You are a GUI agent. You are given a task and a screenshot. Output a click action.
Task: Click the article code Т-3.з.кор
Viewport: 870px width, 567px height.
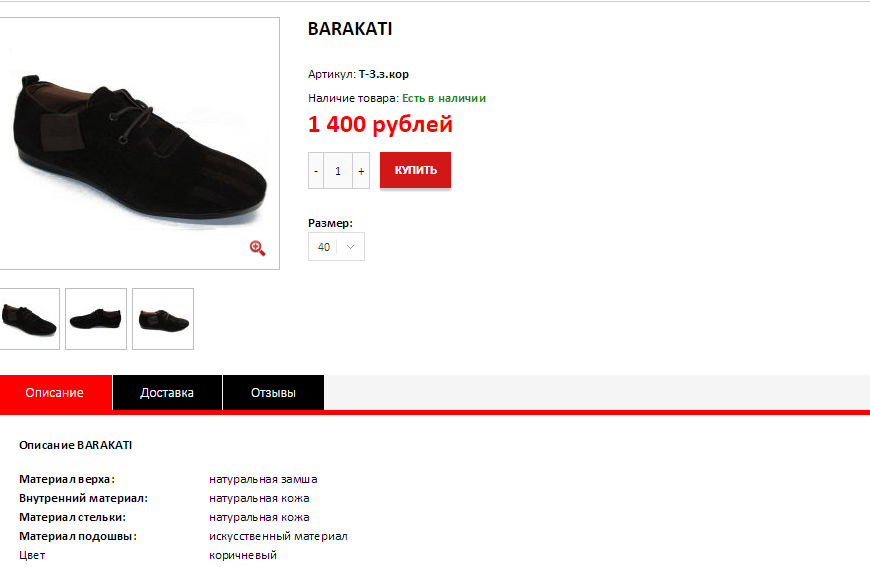click(384, 74)
